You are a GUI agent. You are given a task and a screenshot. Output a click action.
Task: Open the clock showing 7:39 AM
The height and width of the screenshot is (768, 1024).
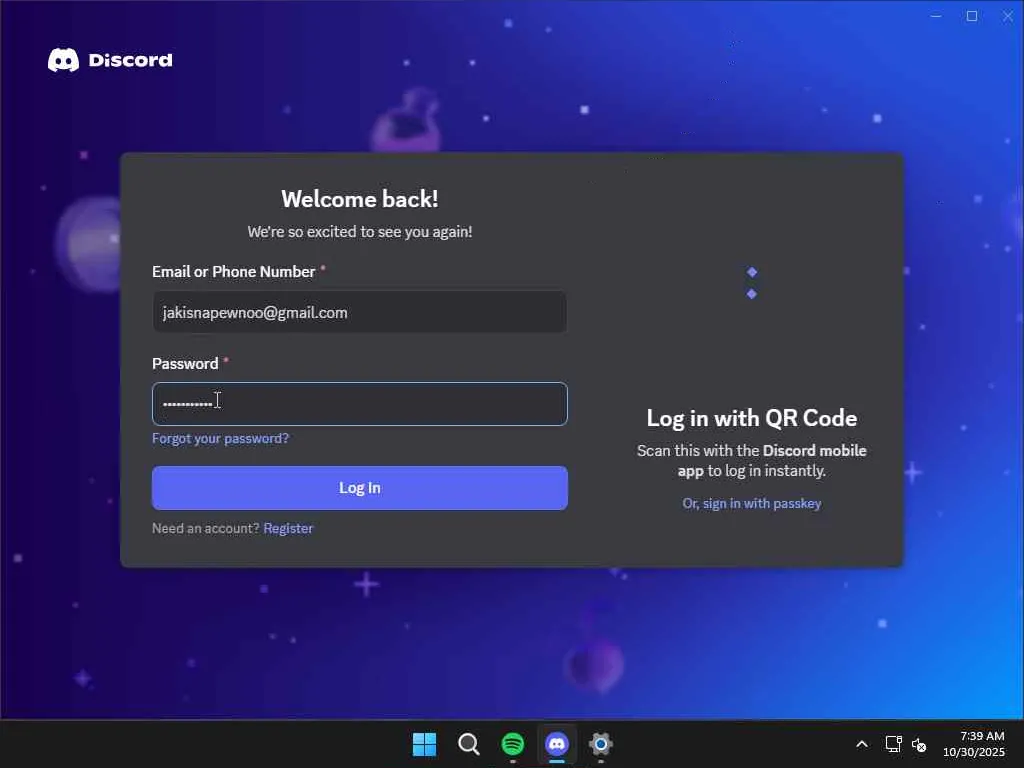click(x=974, y=744)
